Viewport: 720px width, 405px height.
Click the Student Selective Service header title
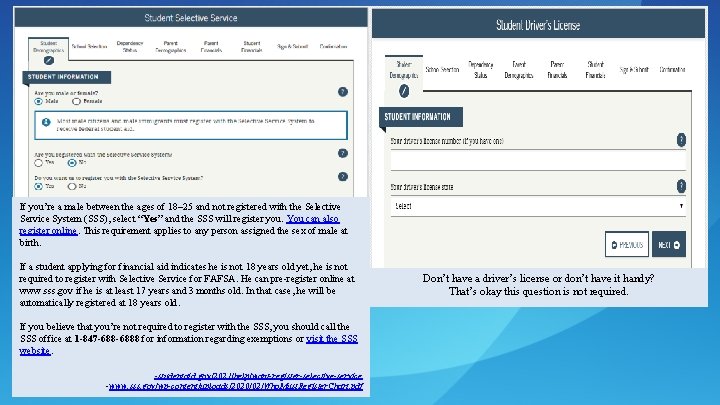click(191, 18)
